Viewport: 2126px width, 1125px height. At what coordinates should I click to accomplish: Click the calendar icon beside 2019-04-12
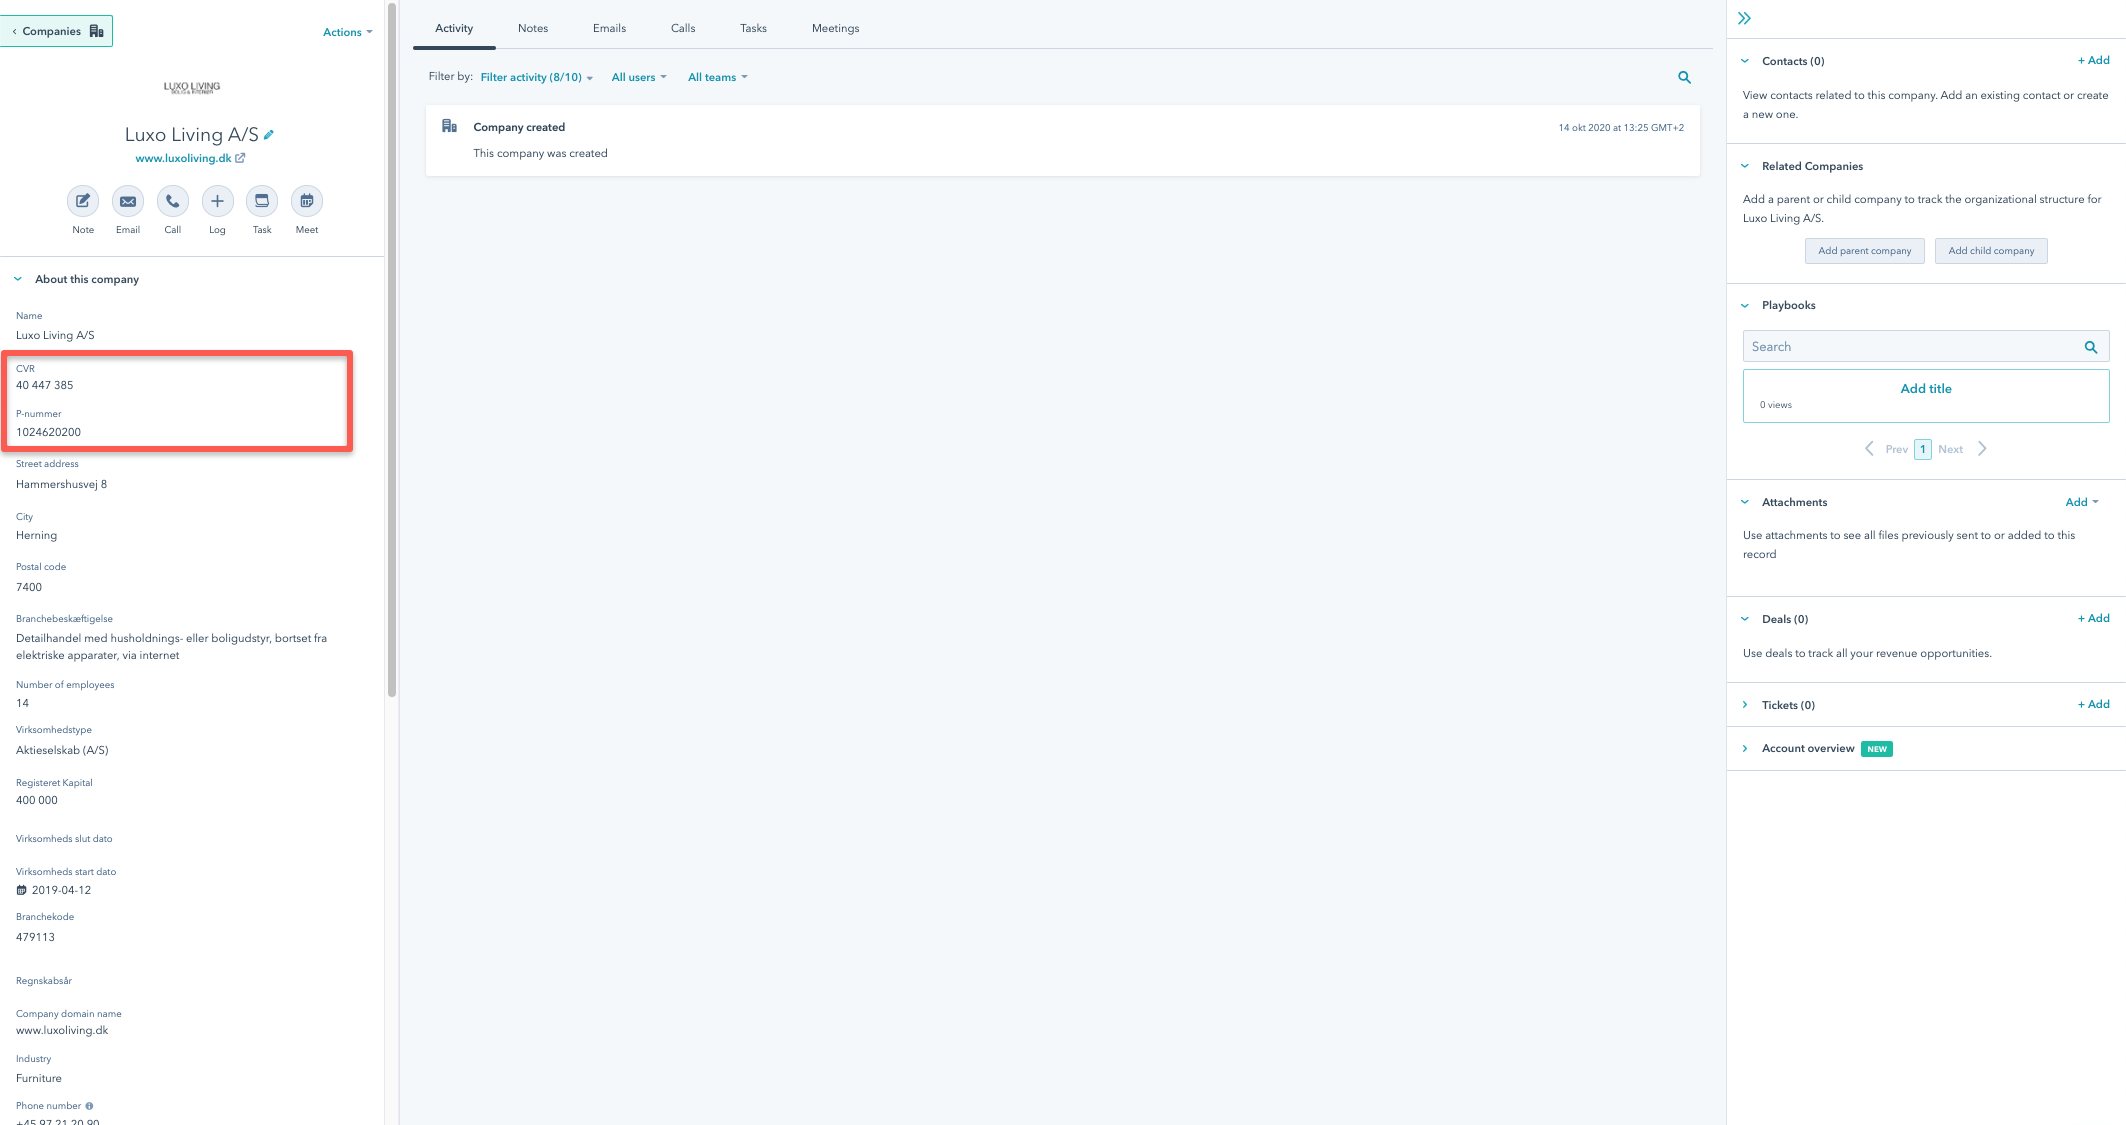22,890
